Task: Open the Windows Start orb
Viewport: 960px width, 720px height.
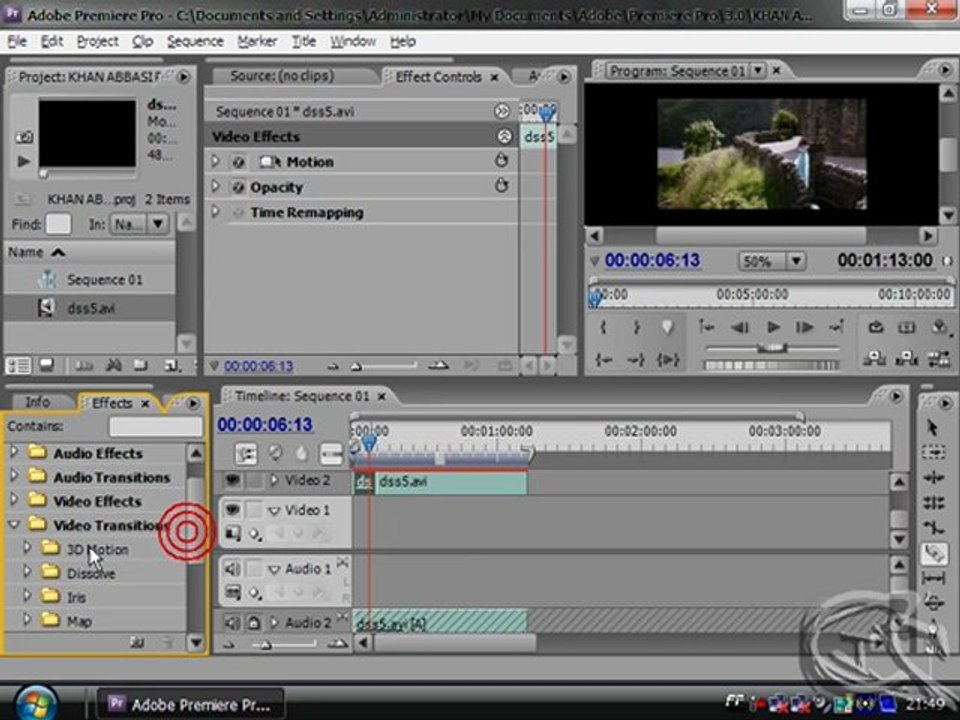Action: [x=36, y=702]
